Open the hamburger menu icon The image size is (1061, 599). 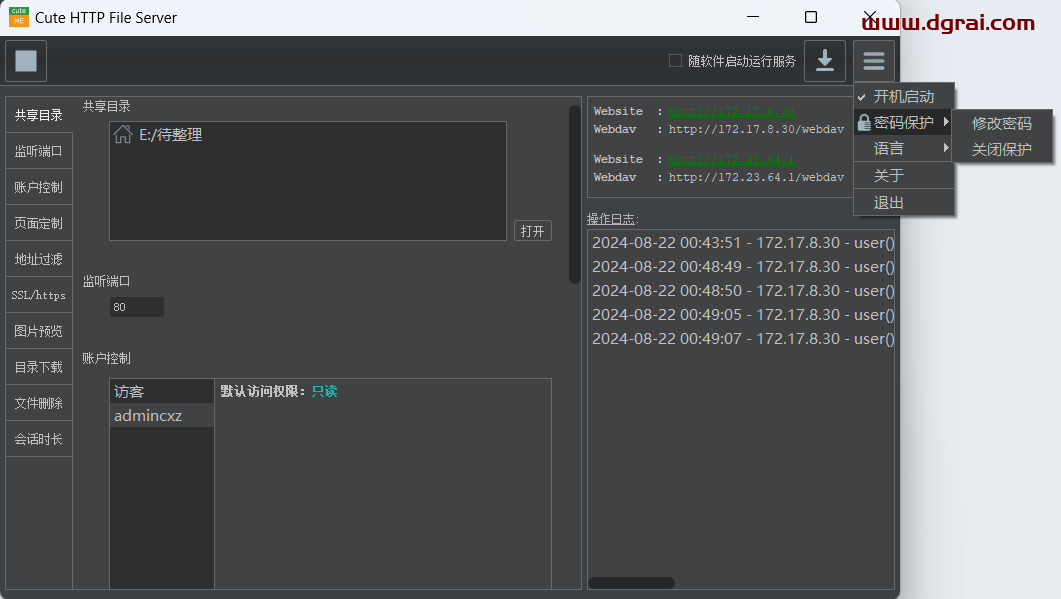point(874,61)
